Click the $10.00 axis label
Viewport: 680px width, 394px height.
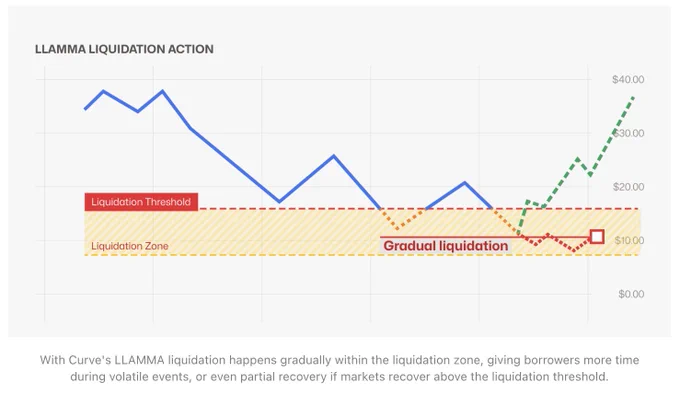tap(629, 240)
